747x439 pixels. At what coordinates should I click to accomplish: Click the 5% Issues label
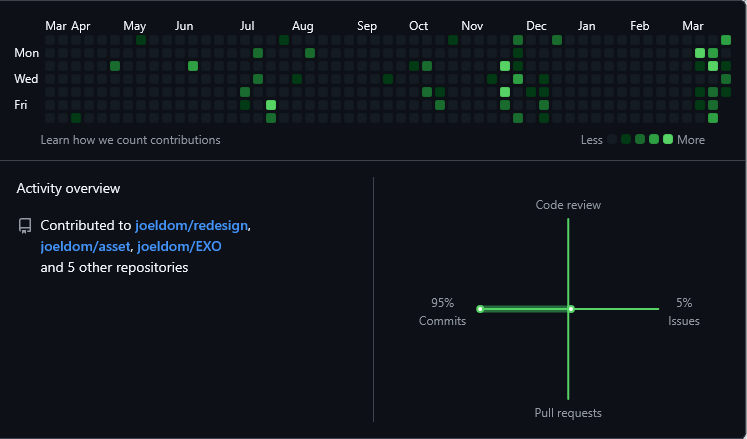tap(684, 312)
